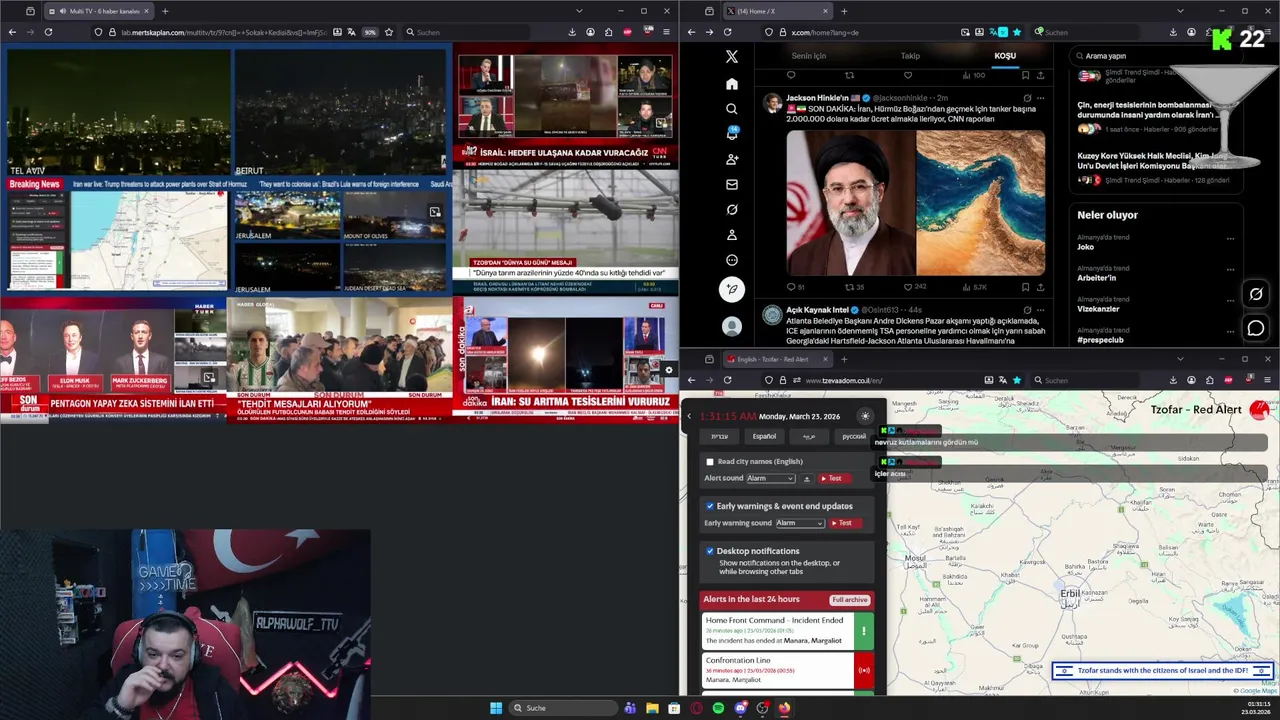Click Windows taskbar Suche search box
The height and width of the screenshot is (720, 1280).
pos(563,708)
